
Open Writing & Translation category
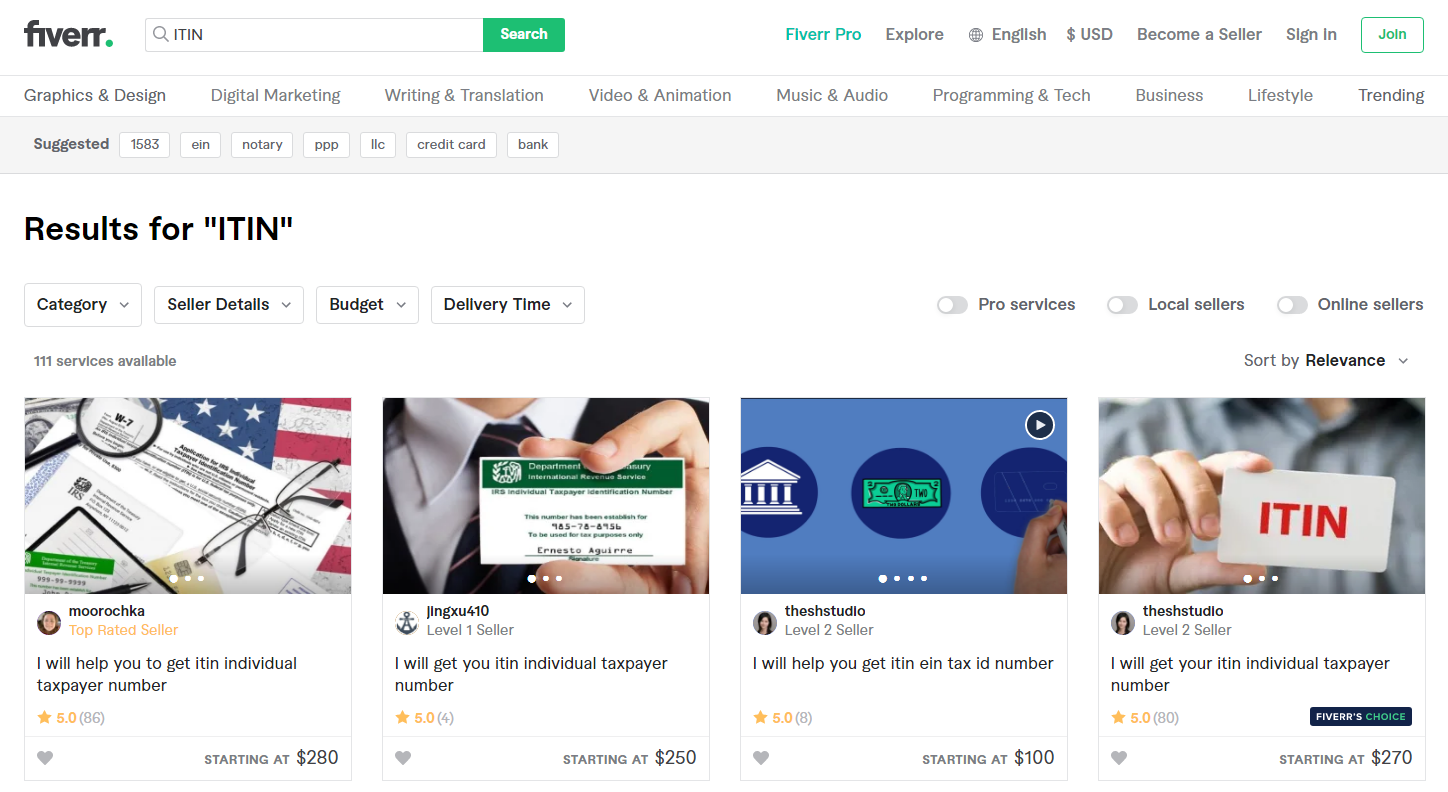pos(464,95)
